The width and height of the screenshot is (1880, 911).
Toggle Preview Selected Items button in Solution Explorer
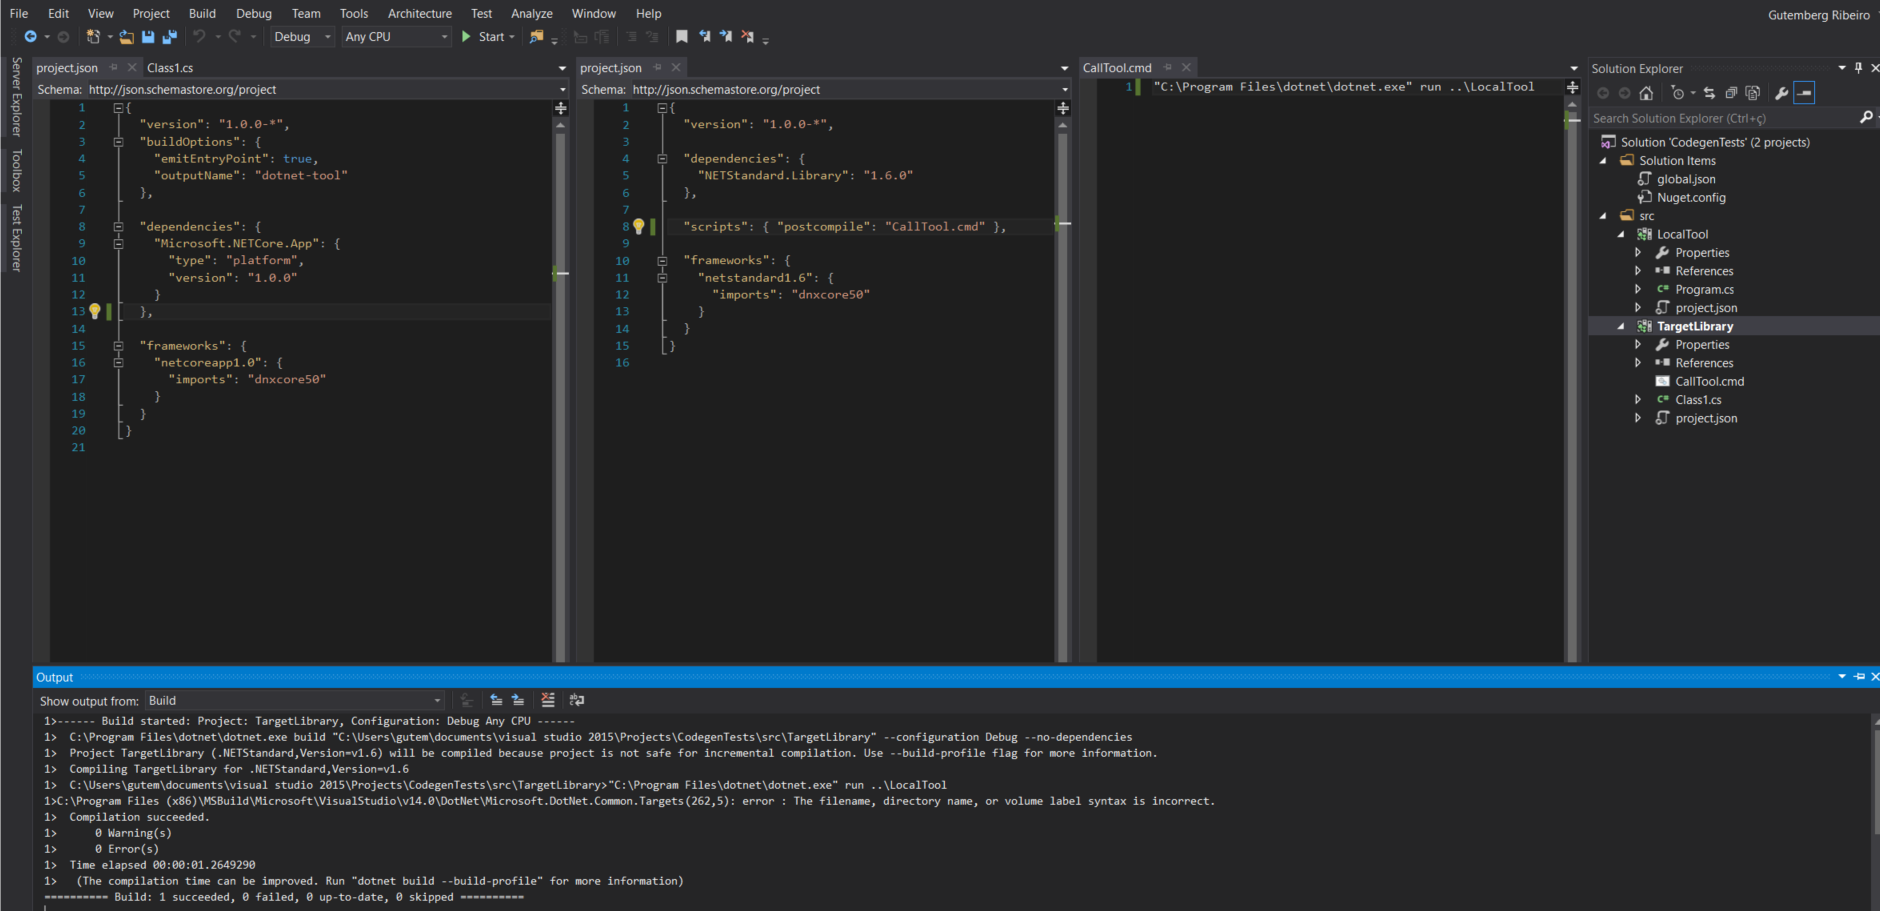pyautogui.click(x=1805, y=93)
